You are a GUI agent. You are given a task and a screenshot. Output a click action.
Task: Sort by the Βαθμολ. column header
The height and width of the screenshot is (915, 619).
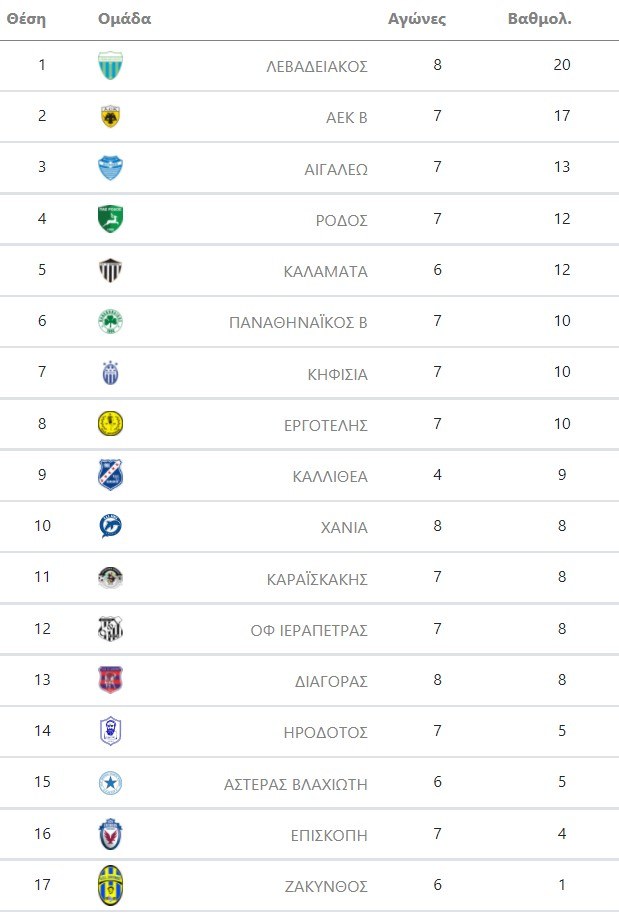tap(539, 19)
